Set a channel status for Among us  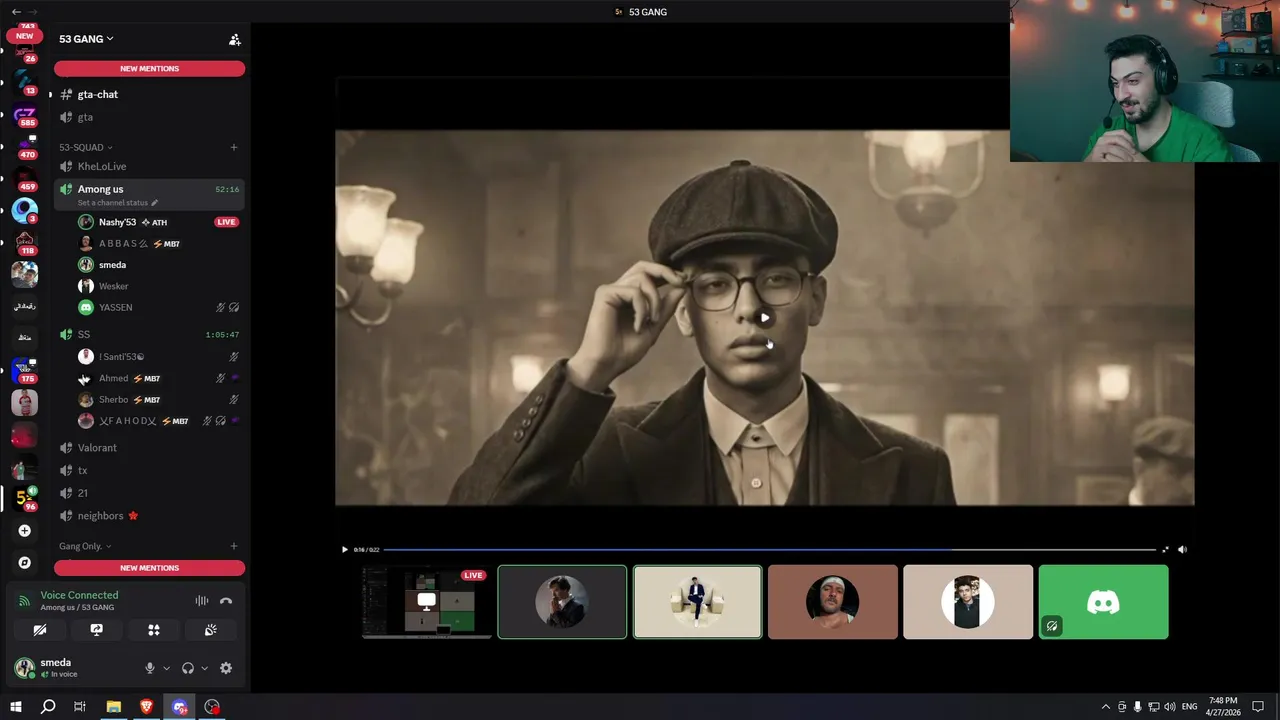click(x=118, y=202)
